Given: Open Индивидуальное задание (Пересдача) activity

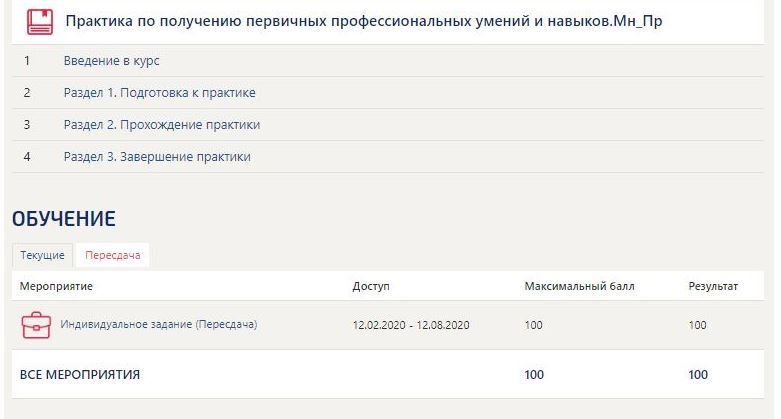Looking at the screenshot, I should coord(158,324).
